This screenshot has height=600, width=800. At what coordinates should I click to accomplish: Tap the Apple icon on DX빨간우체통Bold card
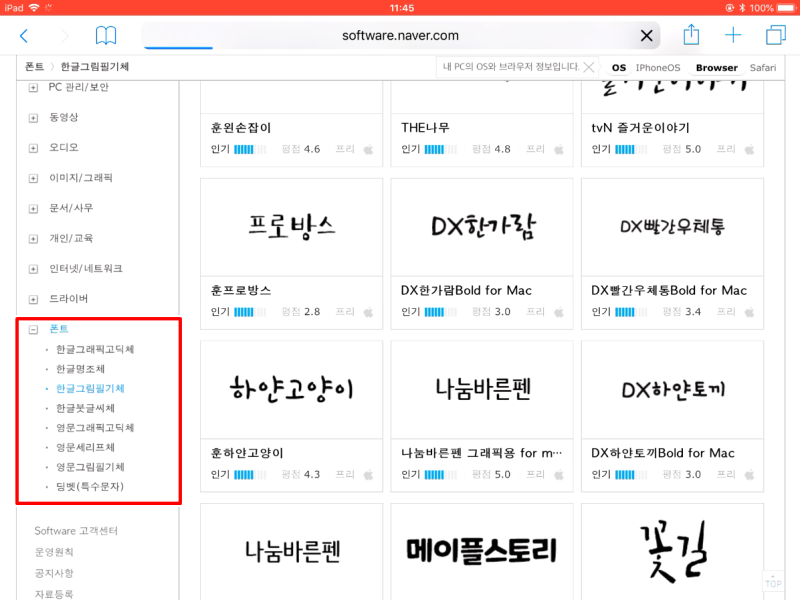point(749,312)
